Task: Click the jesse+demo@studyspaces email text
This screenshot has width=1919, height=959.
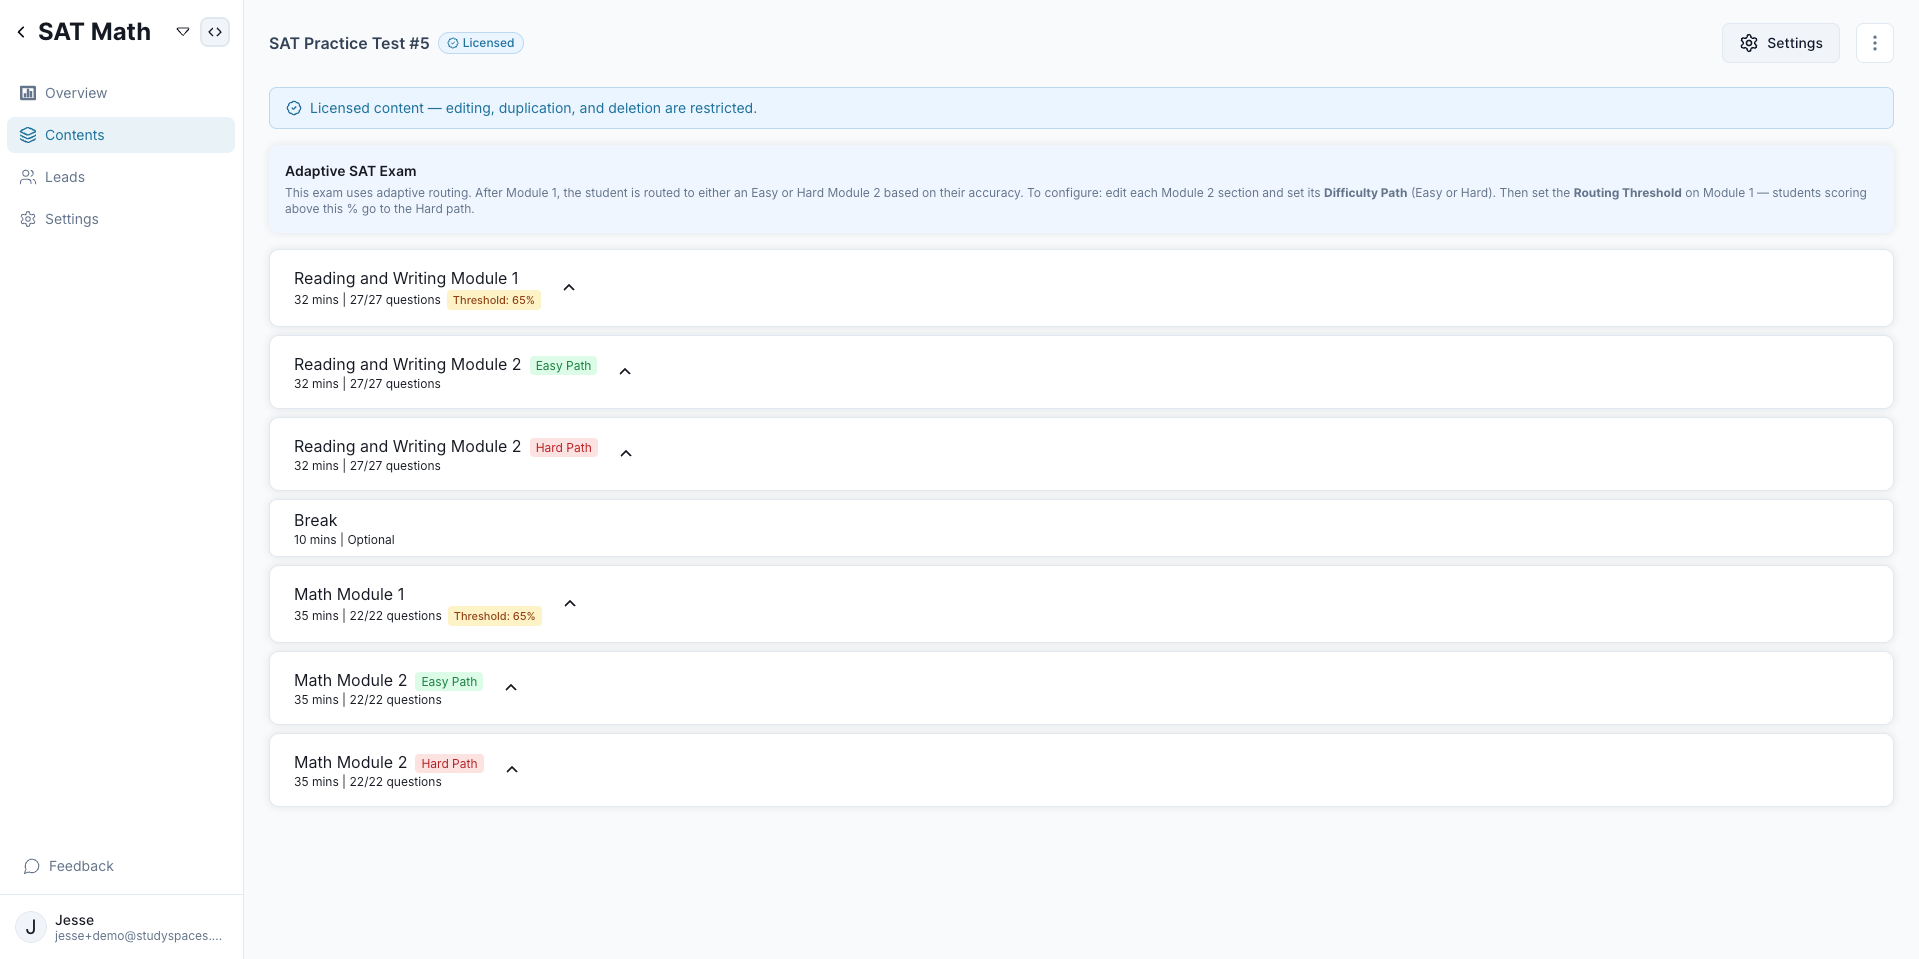Action: (138, 936)
